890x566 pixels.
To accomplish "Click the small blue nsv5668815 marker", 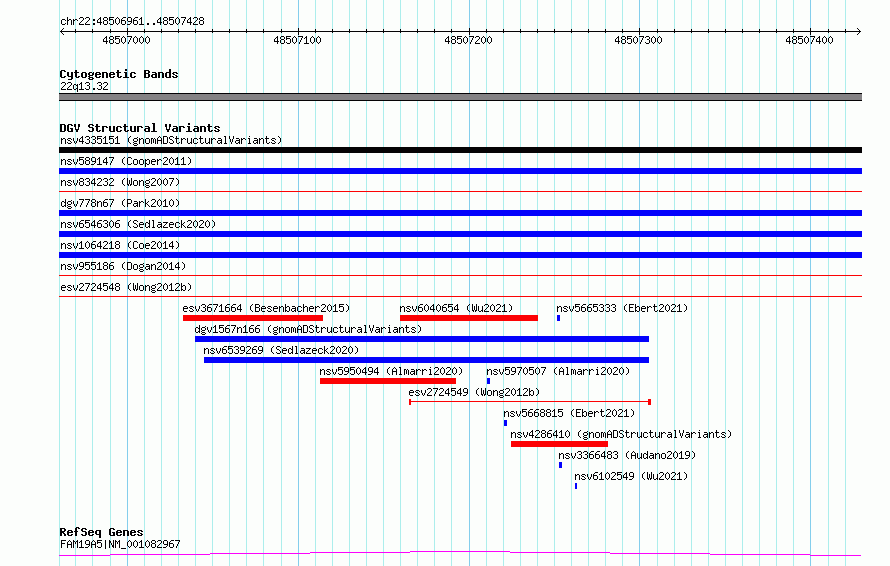I will (x=505, y=423).
